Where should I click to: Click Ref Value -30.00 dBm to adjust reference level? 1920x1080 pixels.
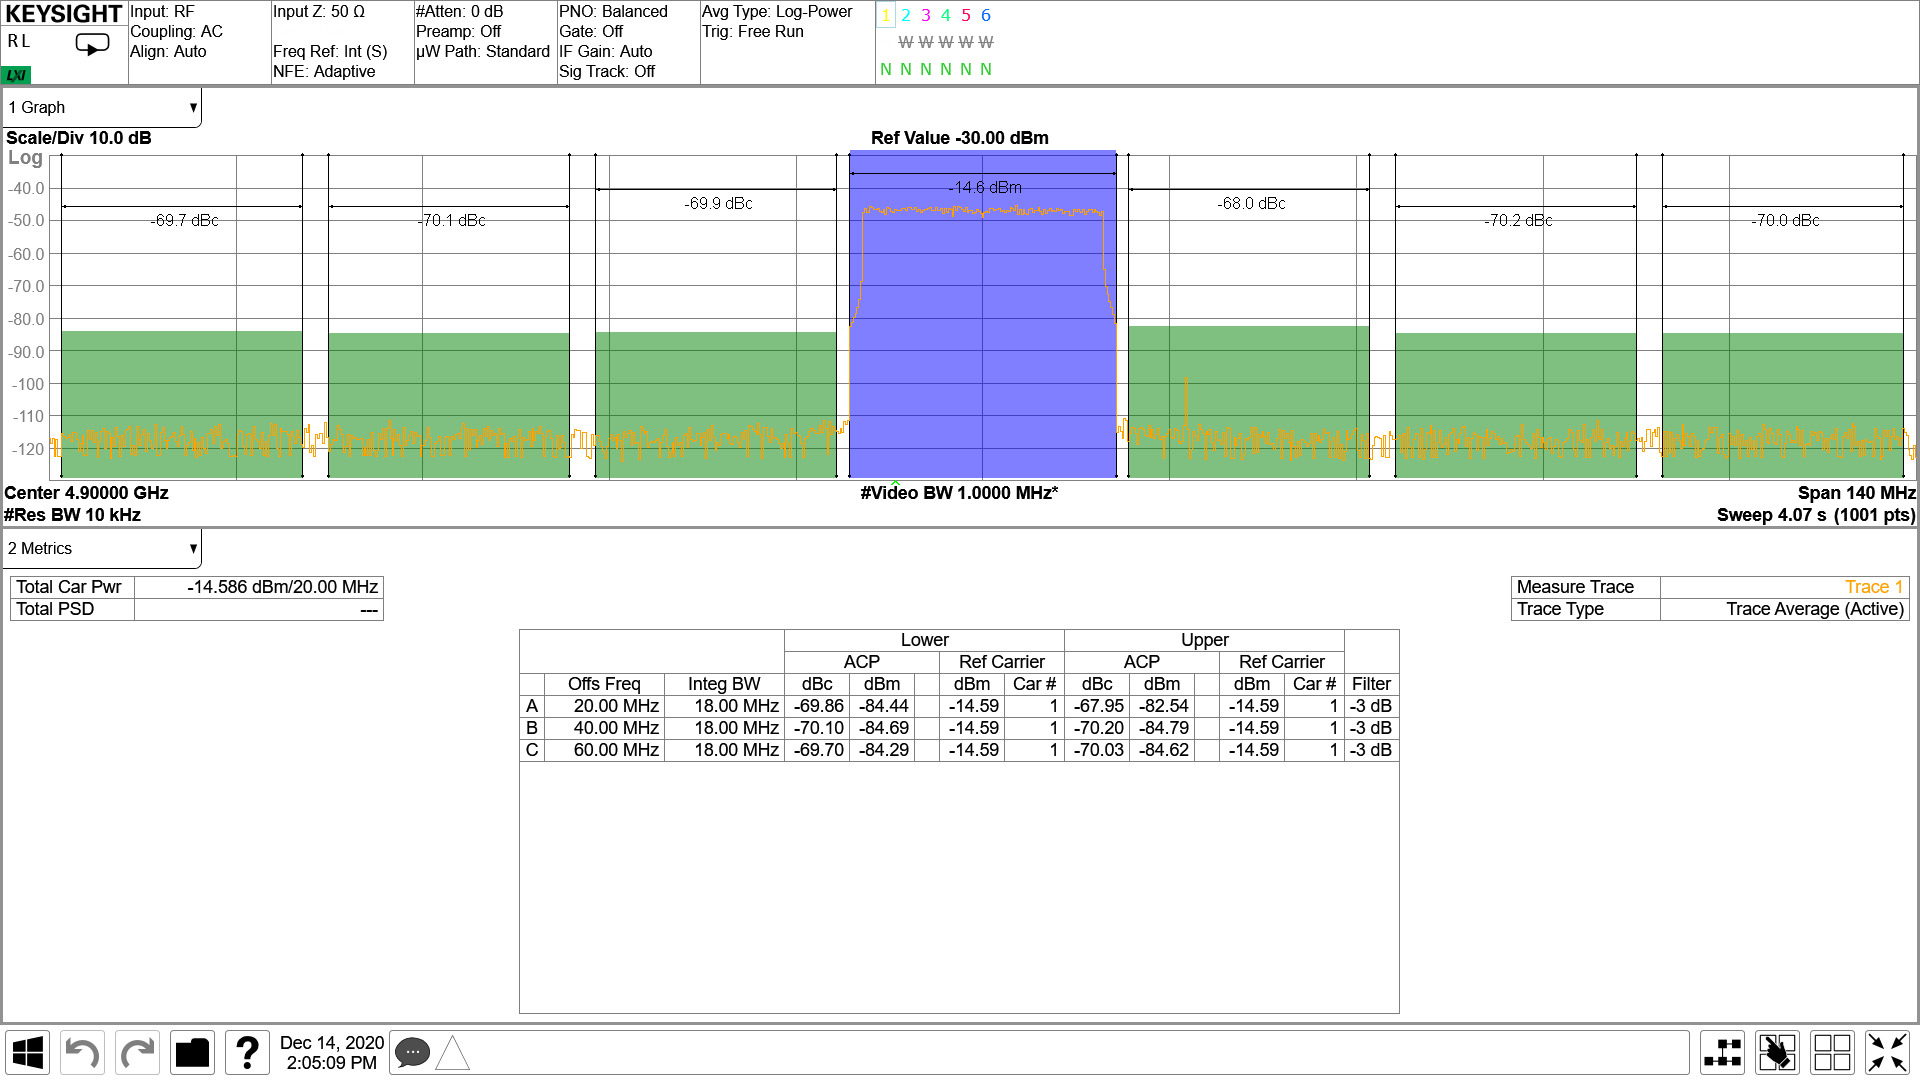click(x=958, y=138)
